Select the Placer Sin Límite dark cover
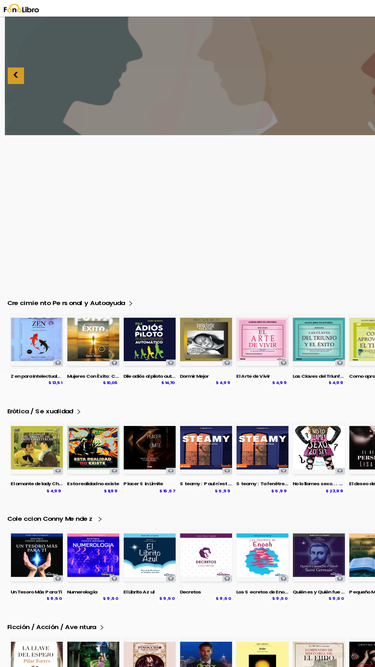 [x=150, y=448]
